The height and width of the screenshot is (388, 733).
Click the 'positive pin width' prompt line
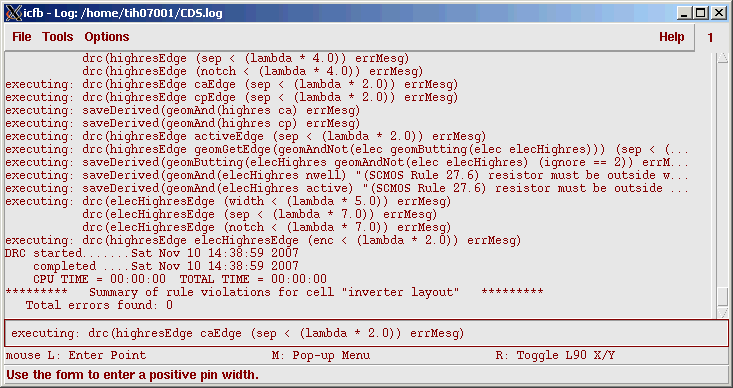tap(132, 375)
